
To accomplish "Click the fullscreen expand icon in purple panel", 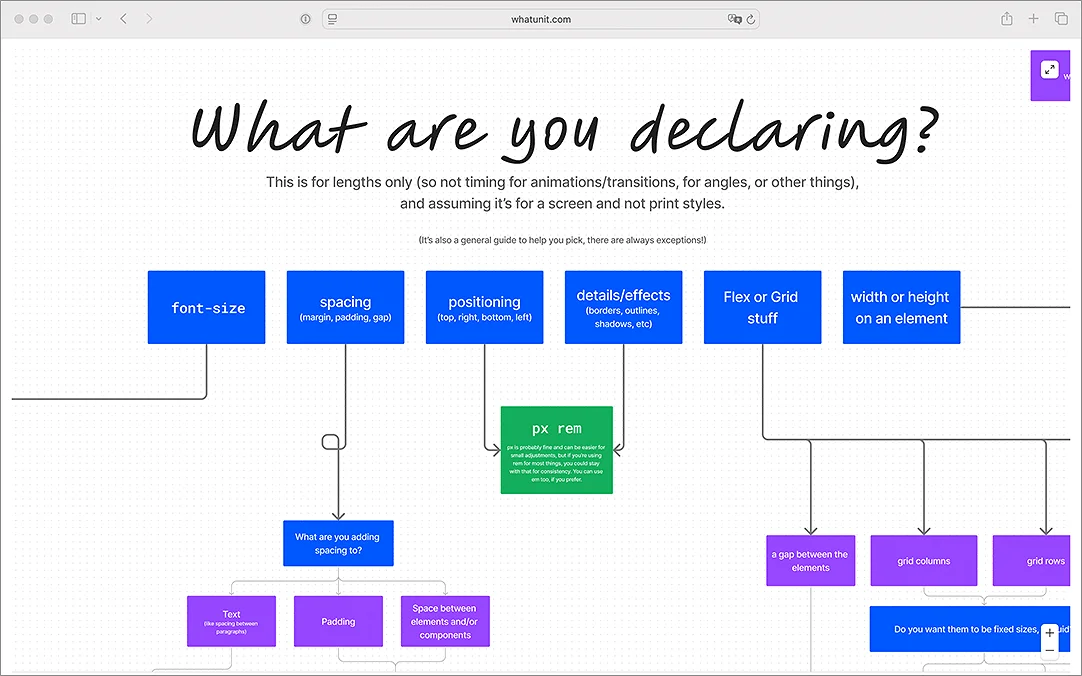I will 1050,70.
